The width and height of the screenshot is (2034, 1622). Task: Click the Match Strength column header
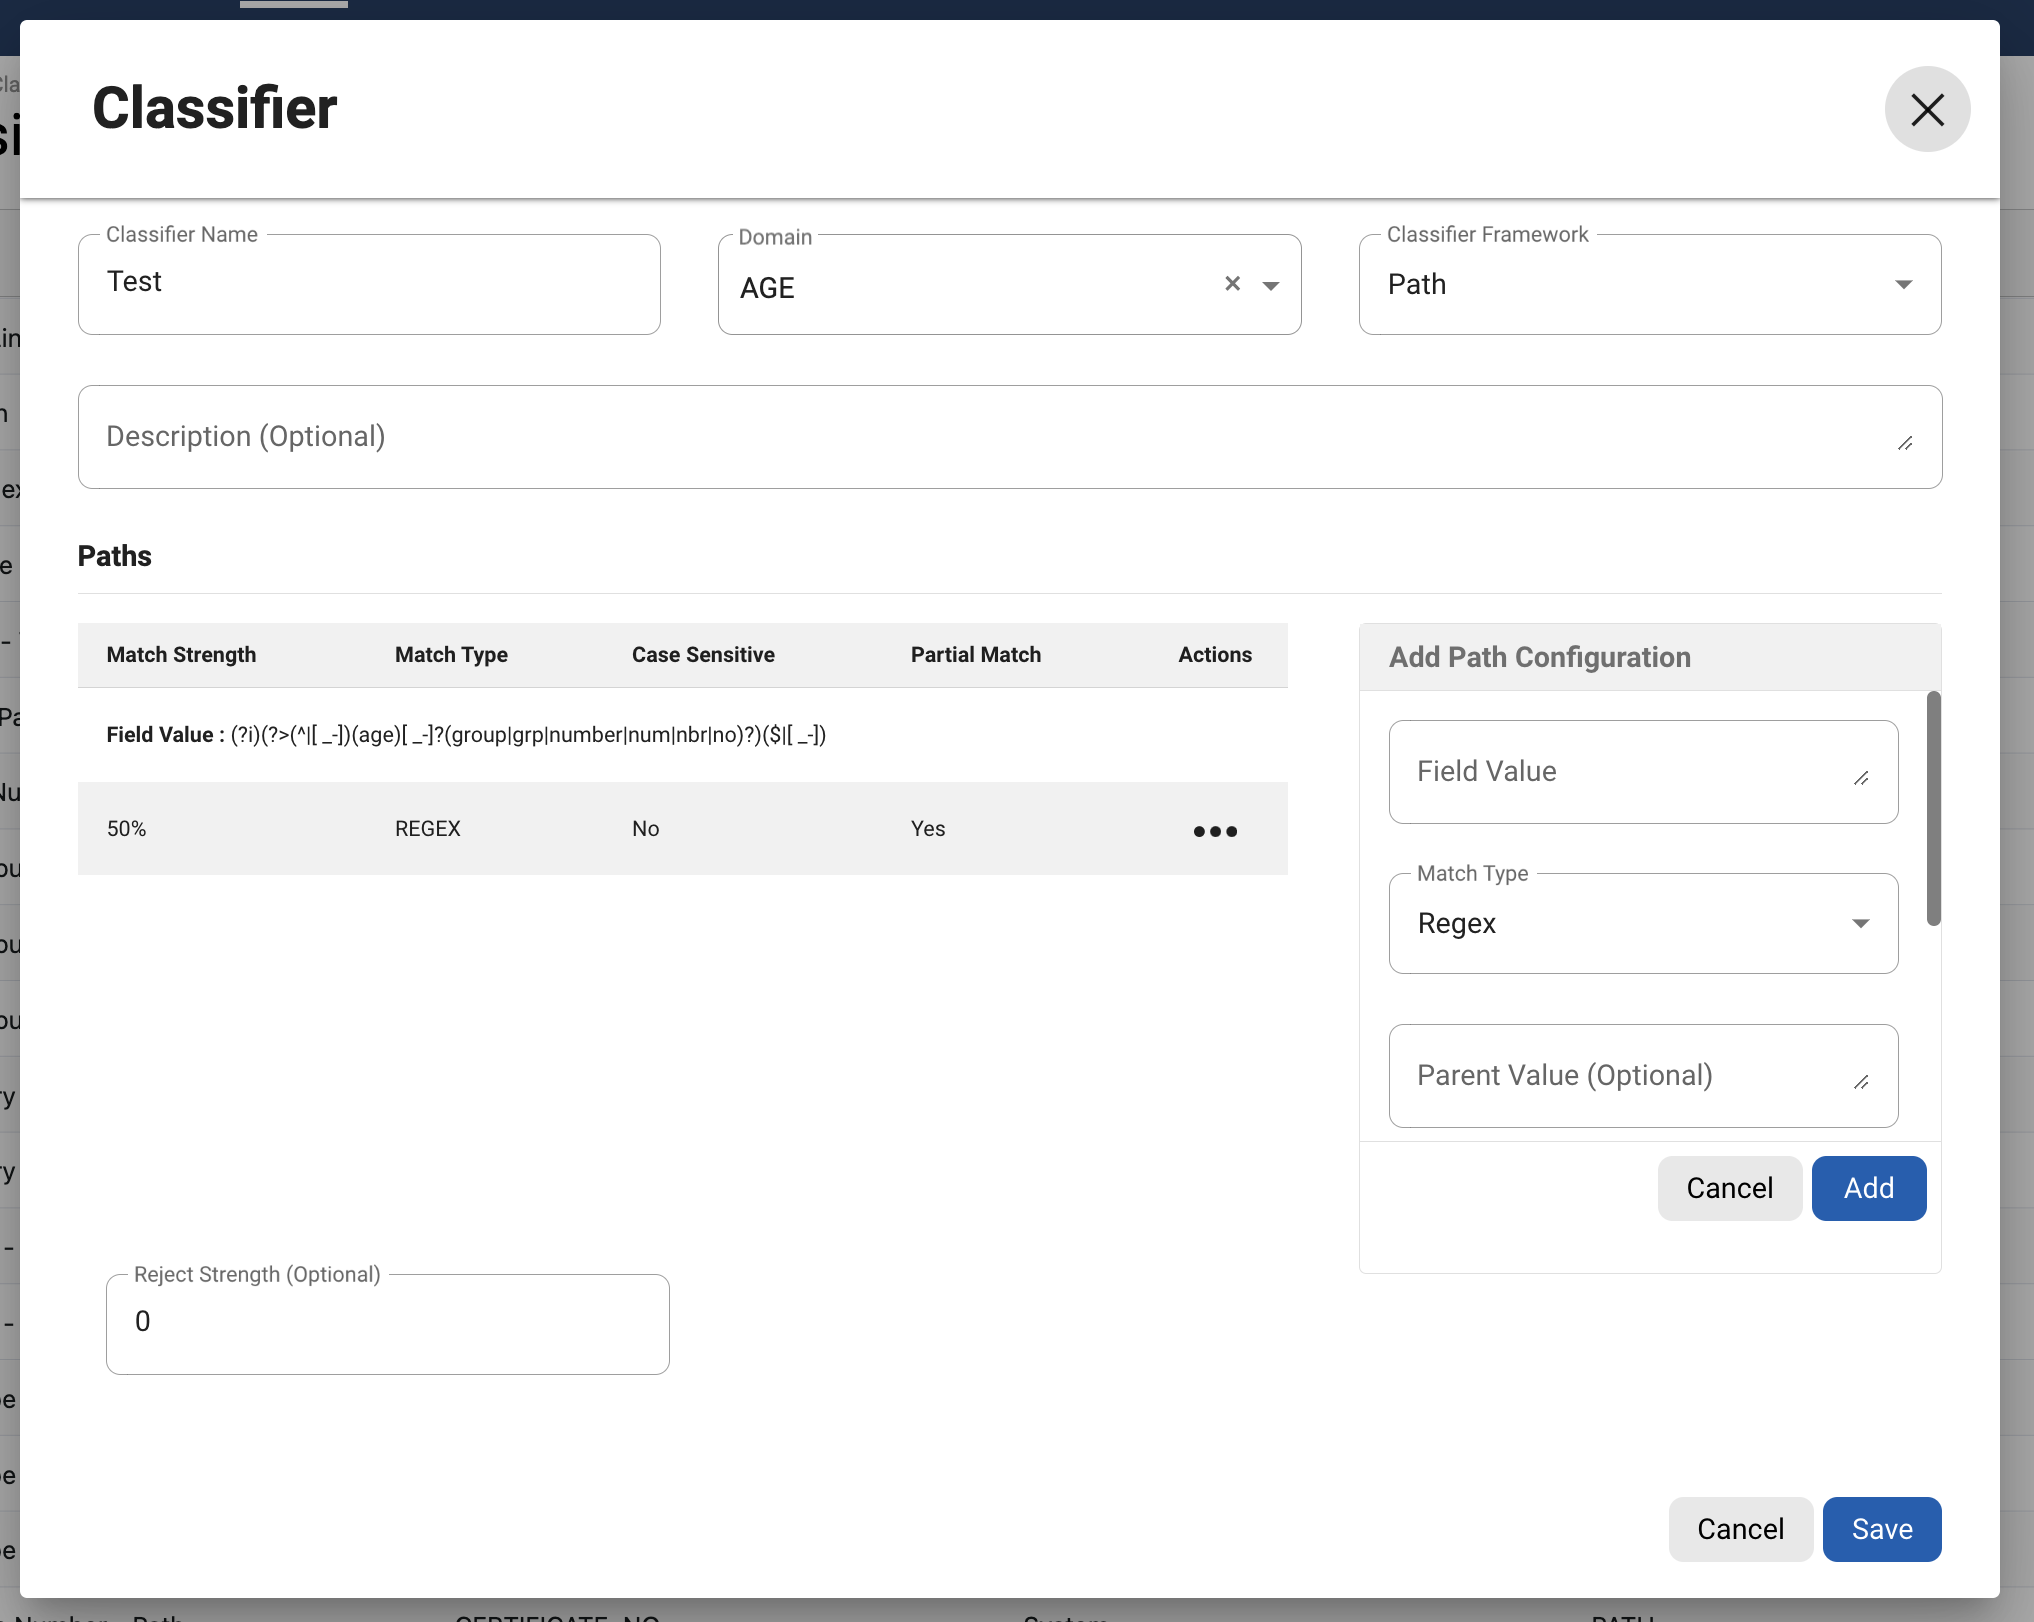pos(181,655)
